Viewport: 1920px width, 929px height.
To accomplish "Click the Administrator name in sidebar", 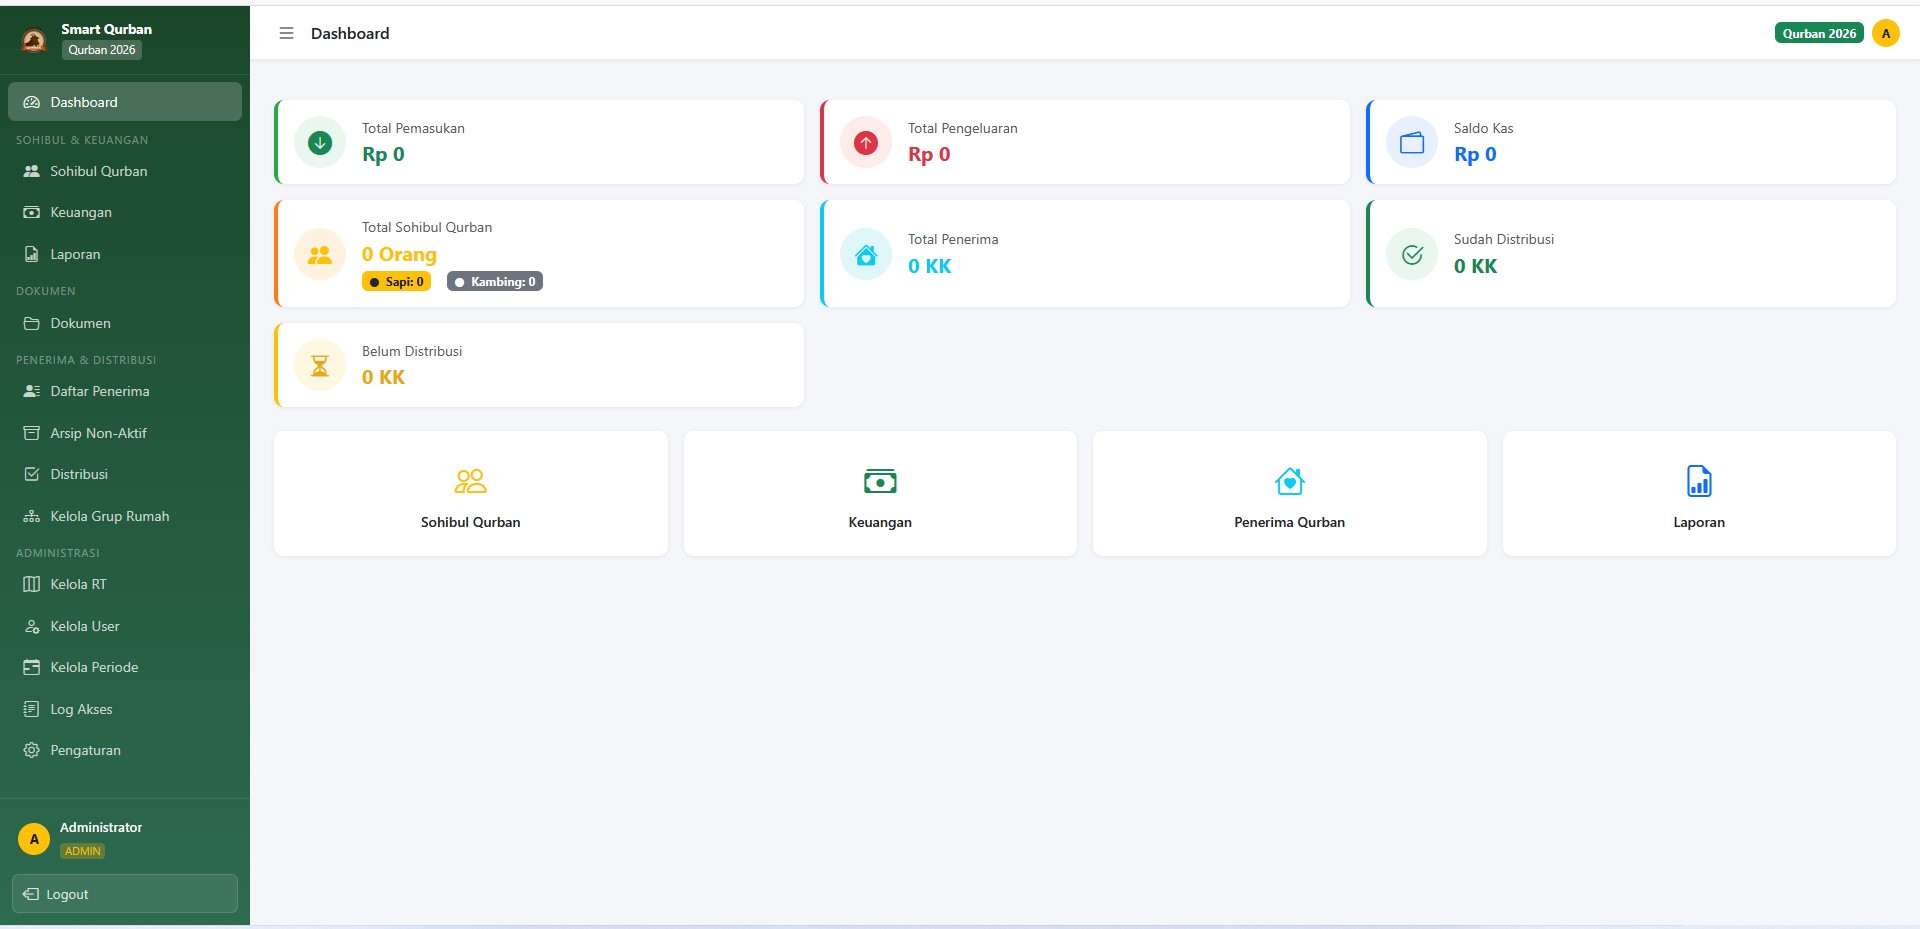I will coord(101,827).
